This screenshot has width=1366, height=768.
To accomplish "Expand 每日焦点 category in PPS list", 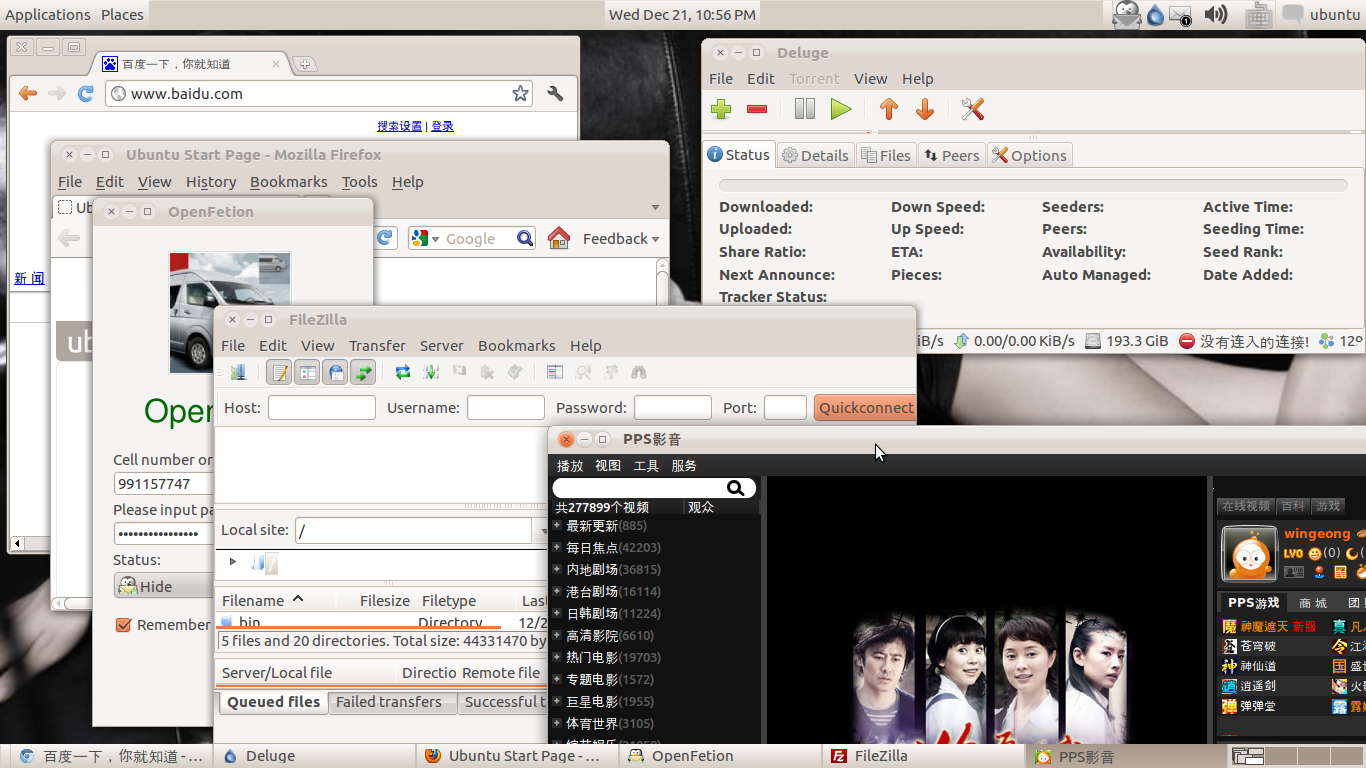I will tap(557, 547).
